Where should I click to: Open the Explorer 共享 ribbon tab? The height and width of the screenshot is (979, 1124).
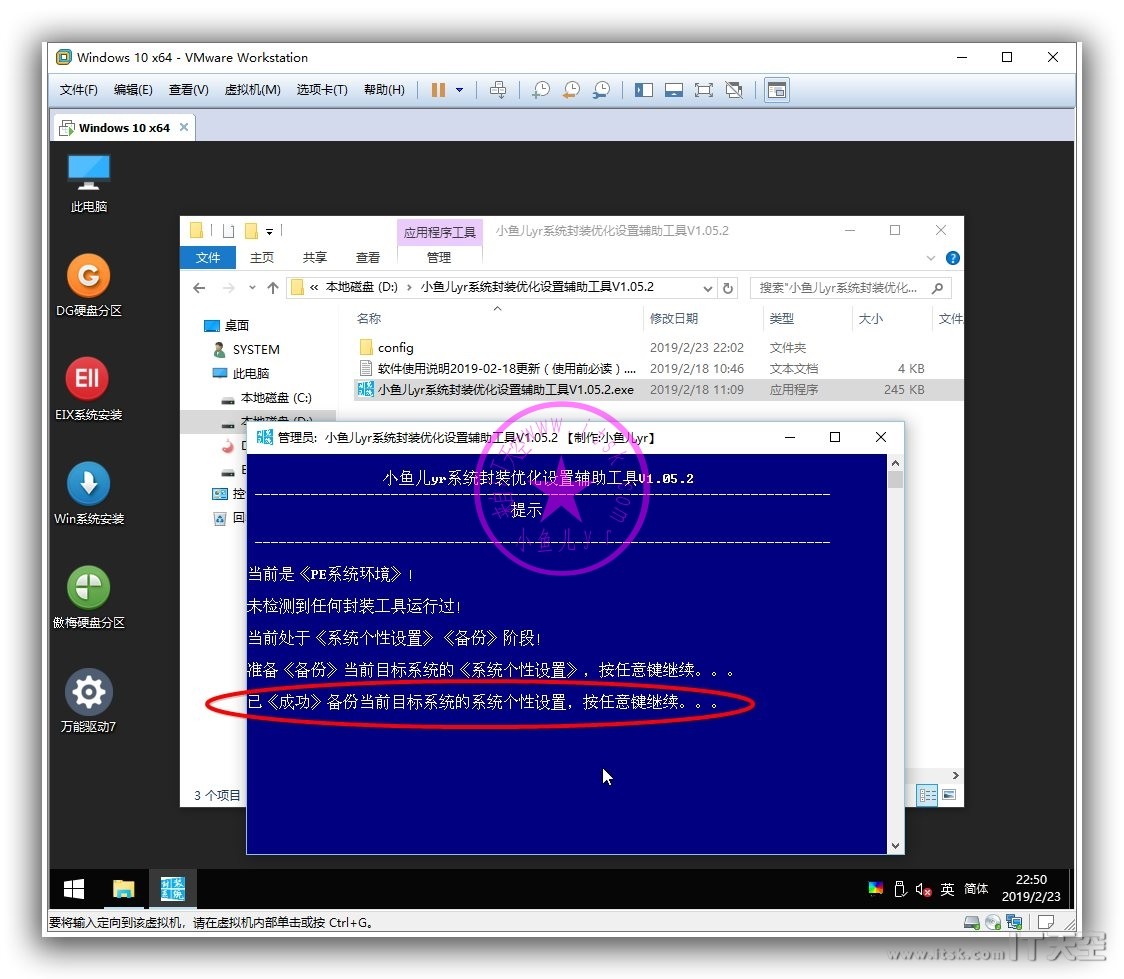(314, 257)
